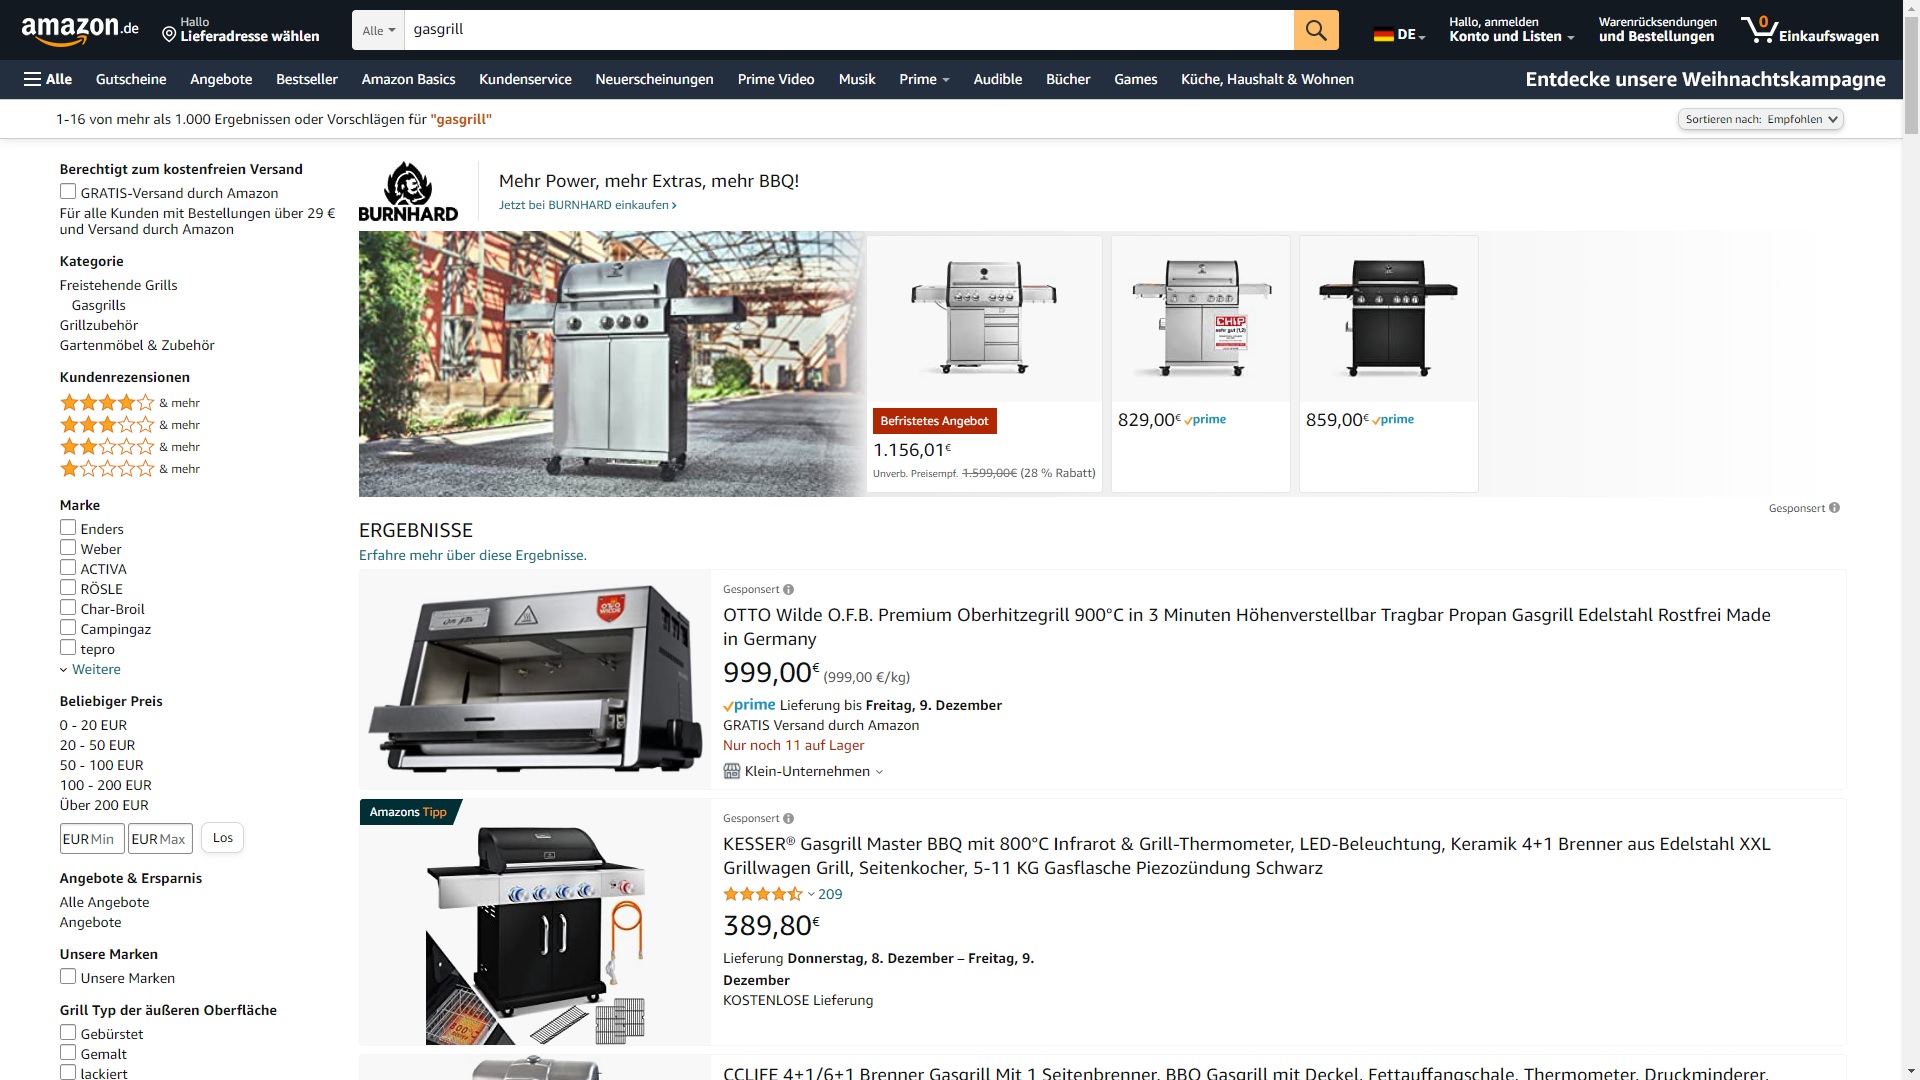Click the 209 reviews count
Viewport: 1920px width, 1080px height.
[830, 894]
